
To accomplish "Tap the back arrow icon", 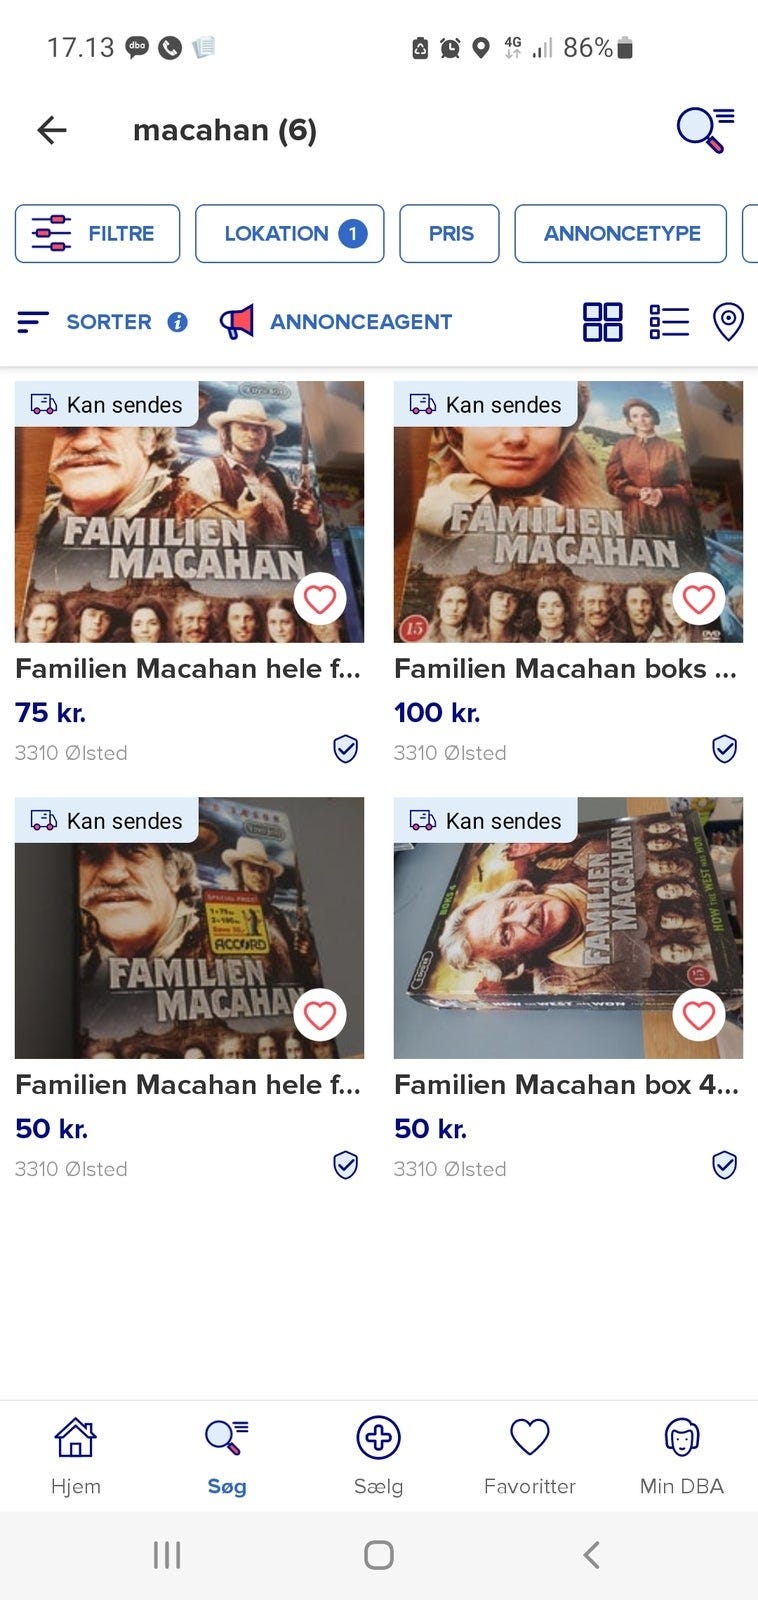I will [52, 130].
